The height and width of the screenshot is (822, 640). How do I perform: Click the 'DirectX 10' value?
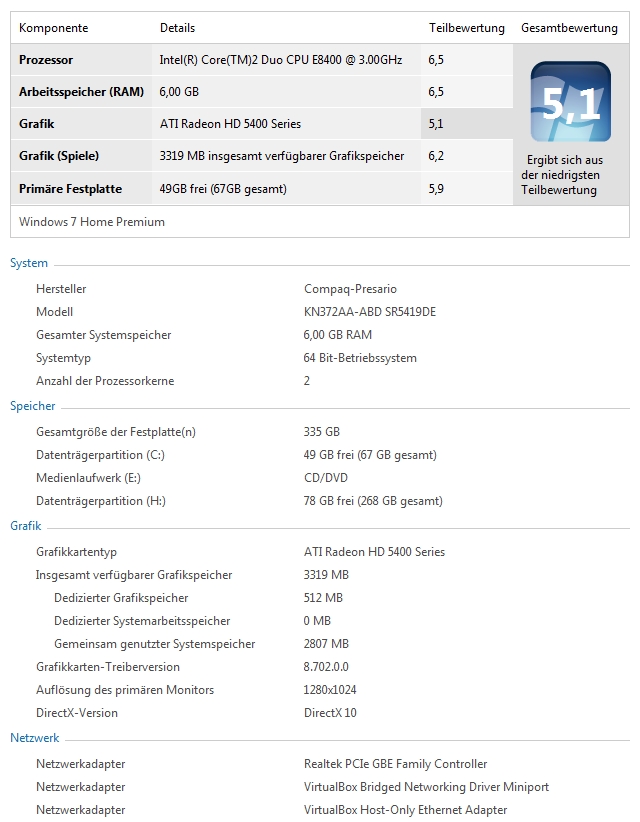330,713
